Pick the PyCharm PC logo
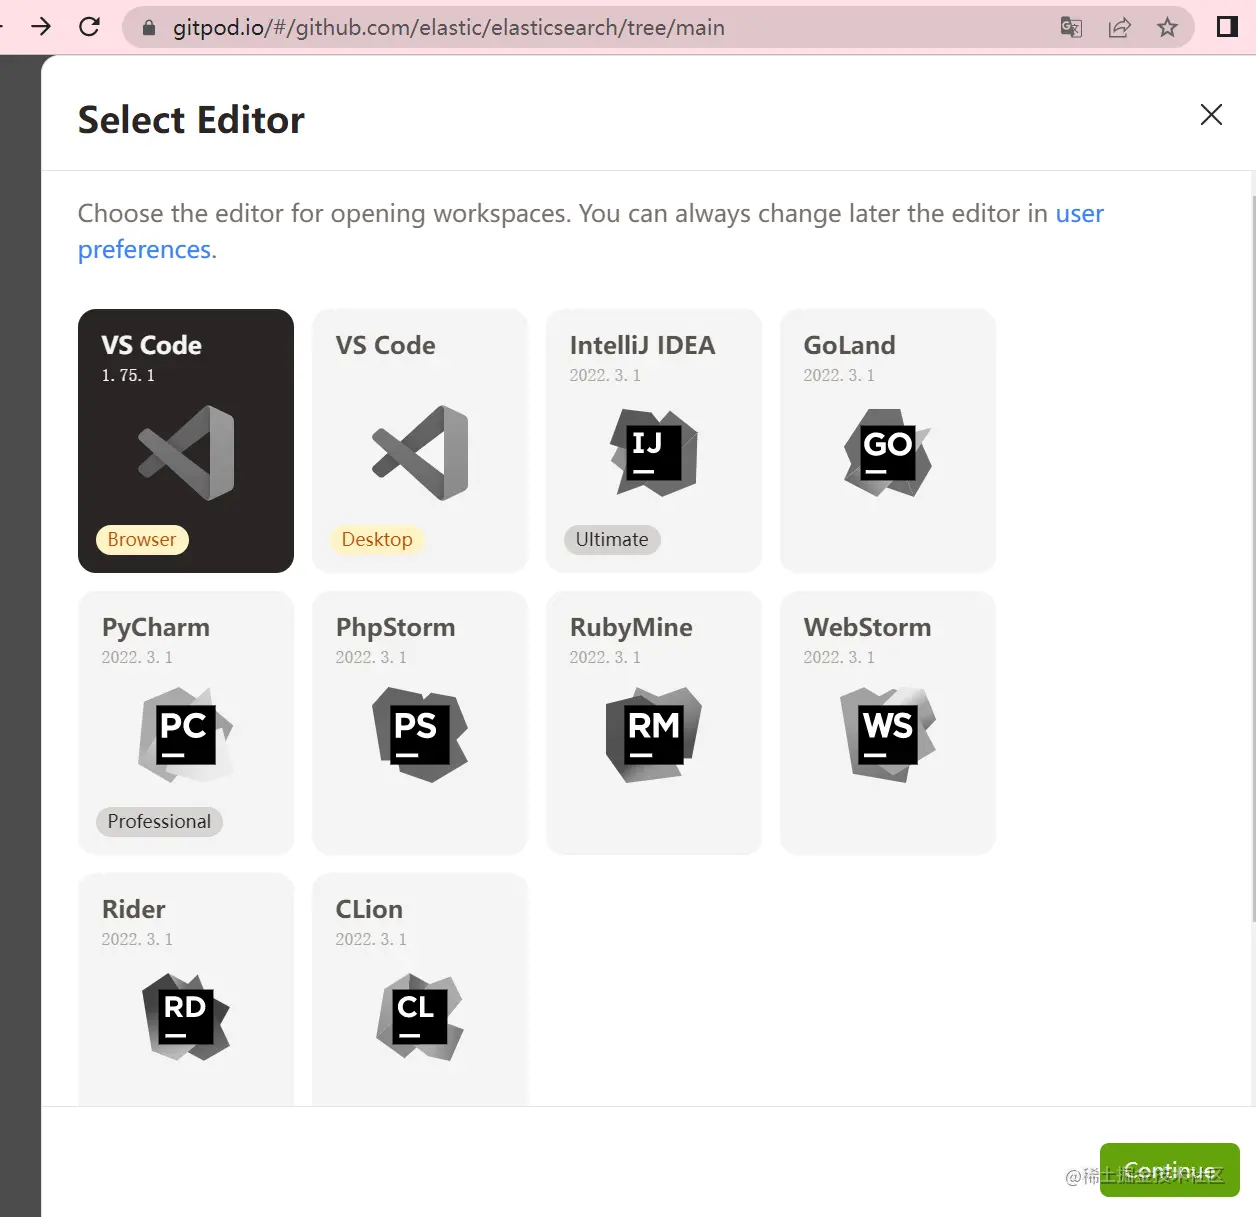Viewport: 1256px width, 1217px height. coord(186,735)
